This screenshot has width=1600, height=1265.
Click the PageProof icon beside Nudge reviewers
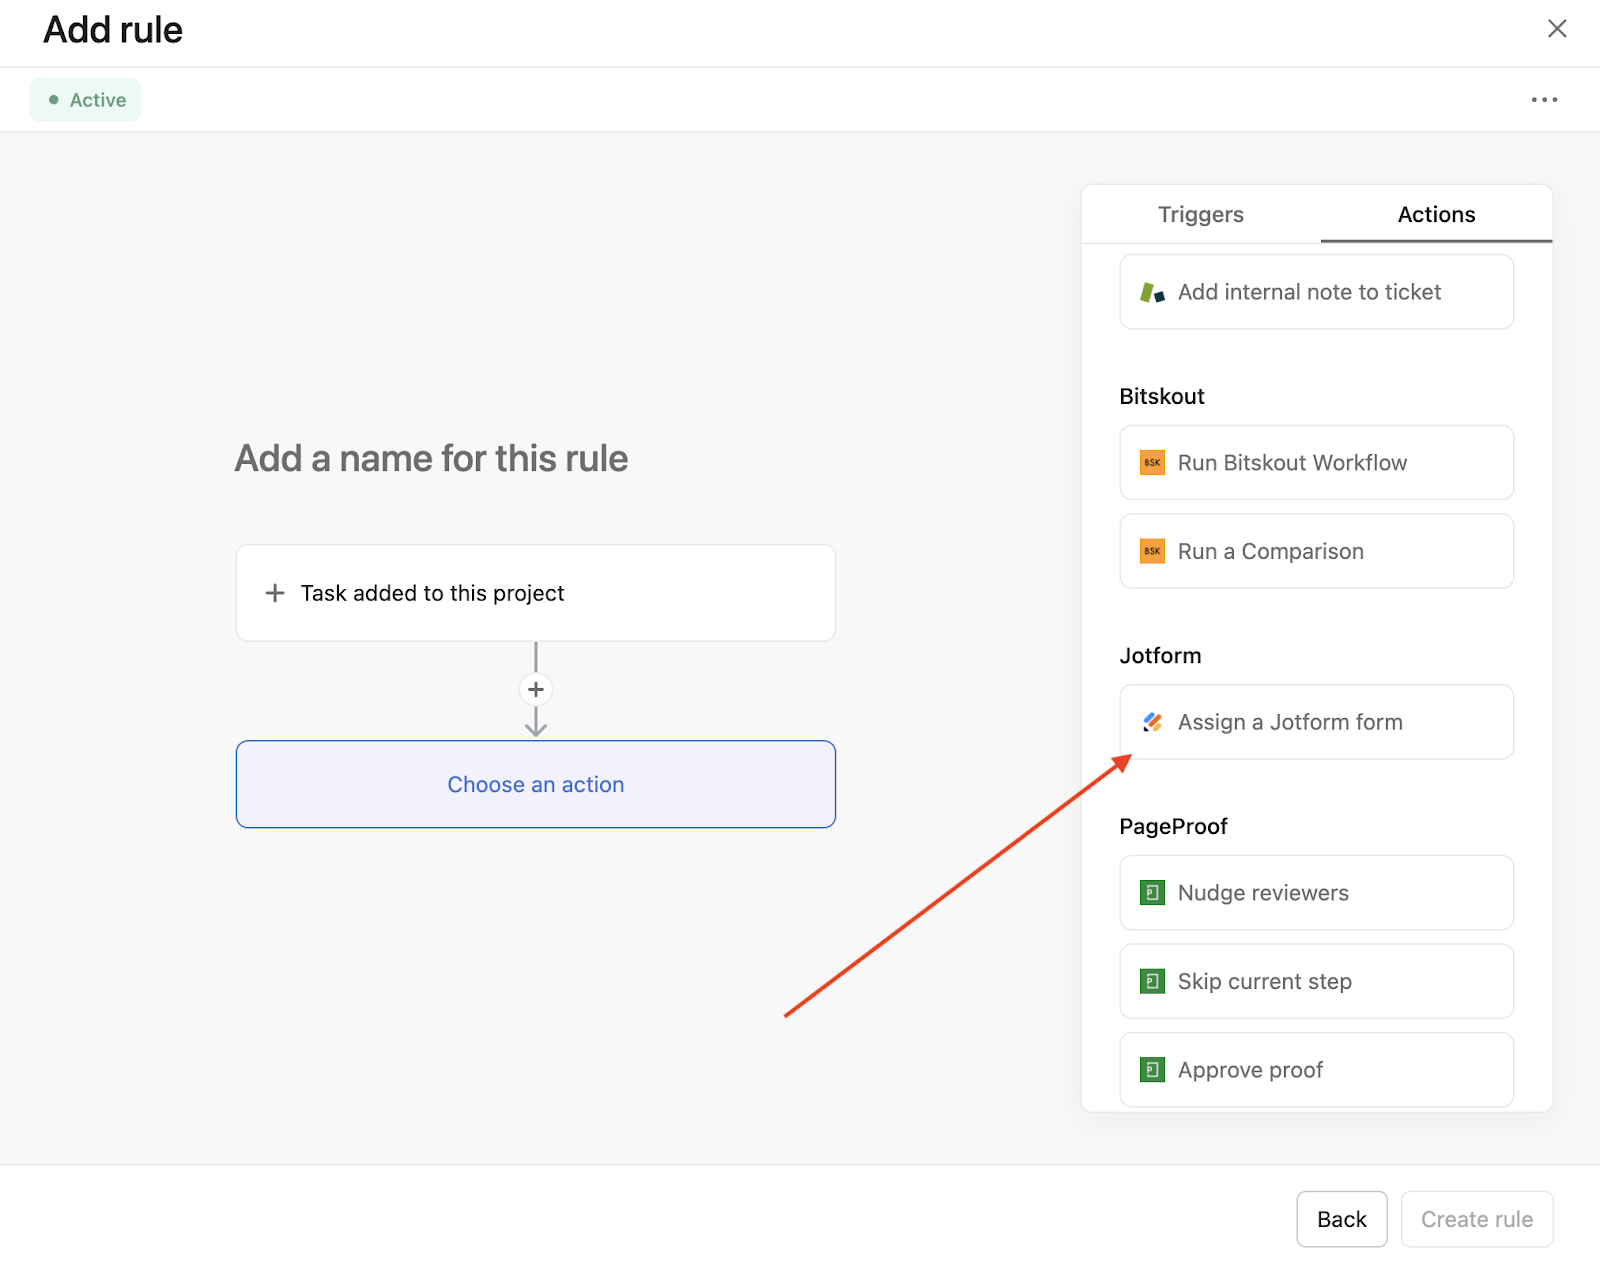pyautogui.click(x=1152, y=893)
